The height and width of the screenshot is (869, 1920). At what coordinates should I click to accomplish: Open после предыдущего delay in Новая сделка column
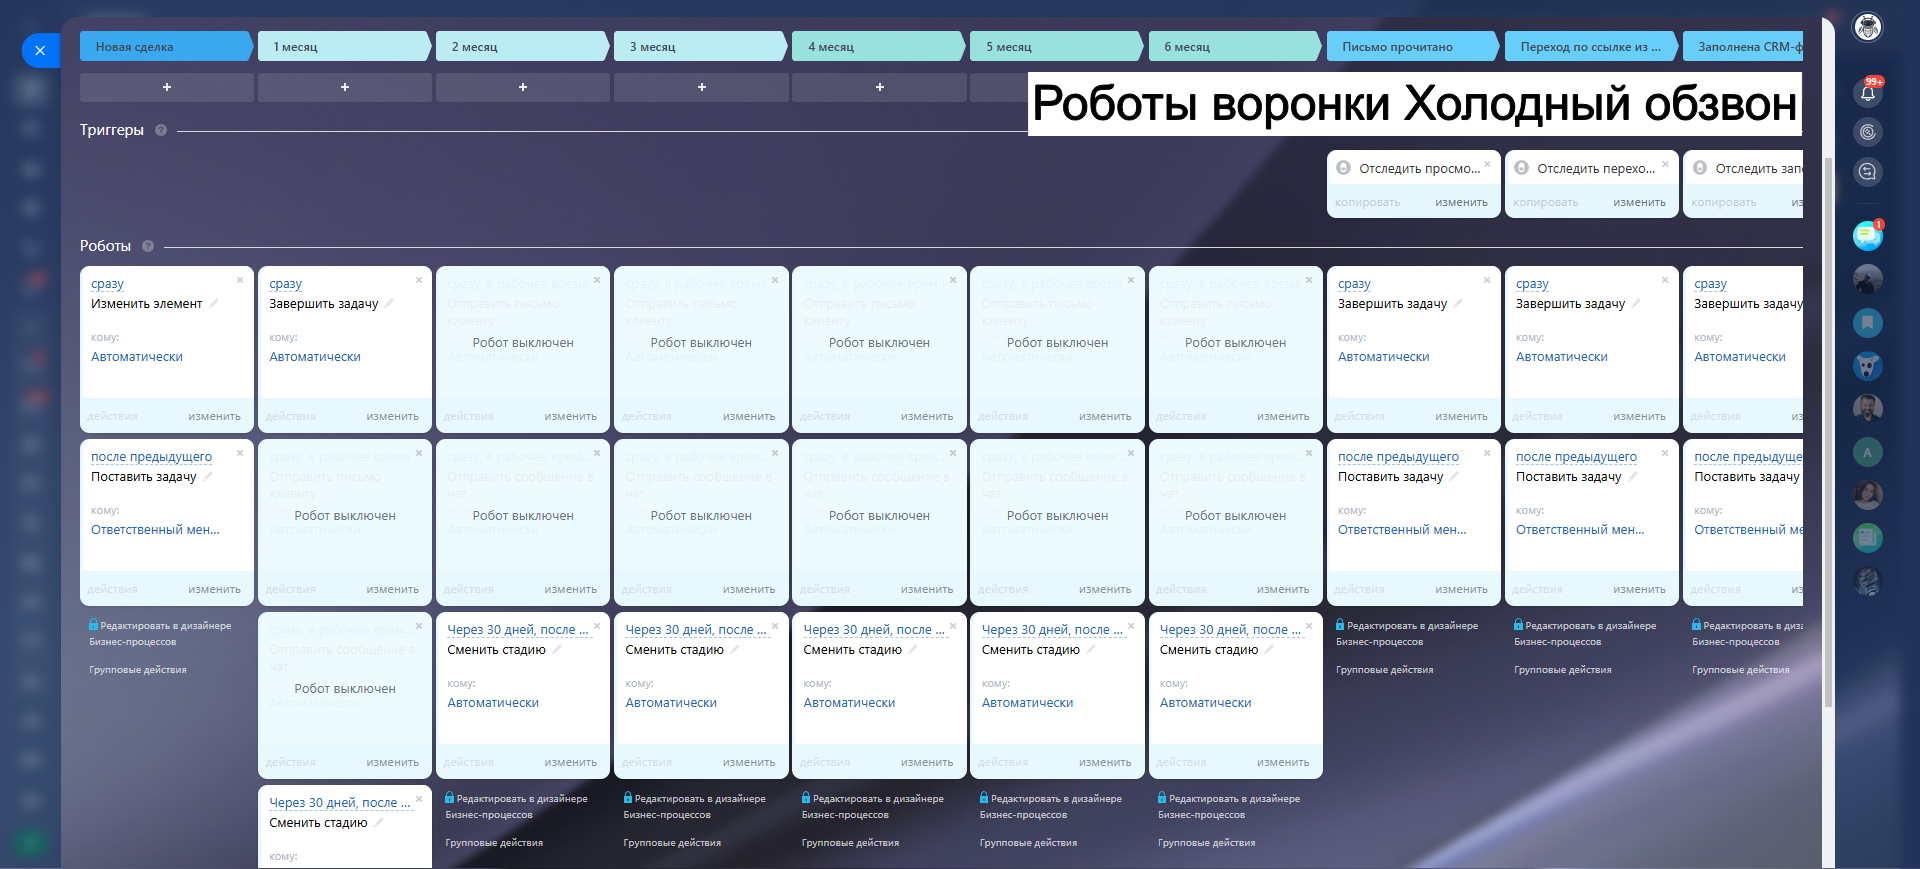pyautogui.click(x=151, y=457)
